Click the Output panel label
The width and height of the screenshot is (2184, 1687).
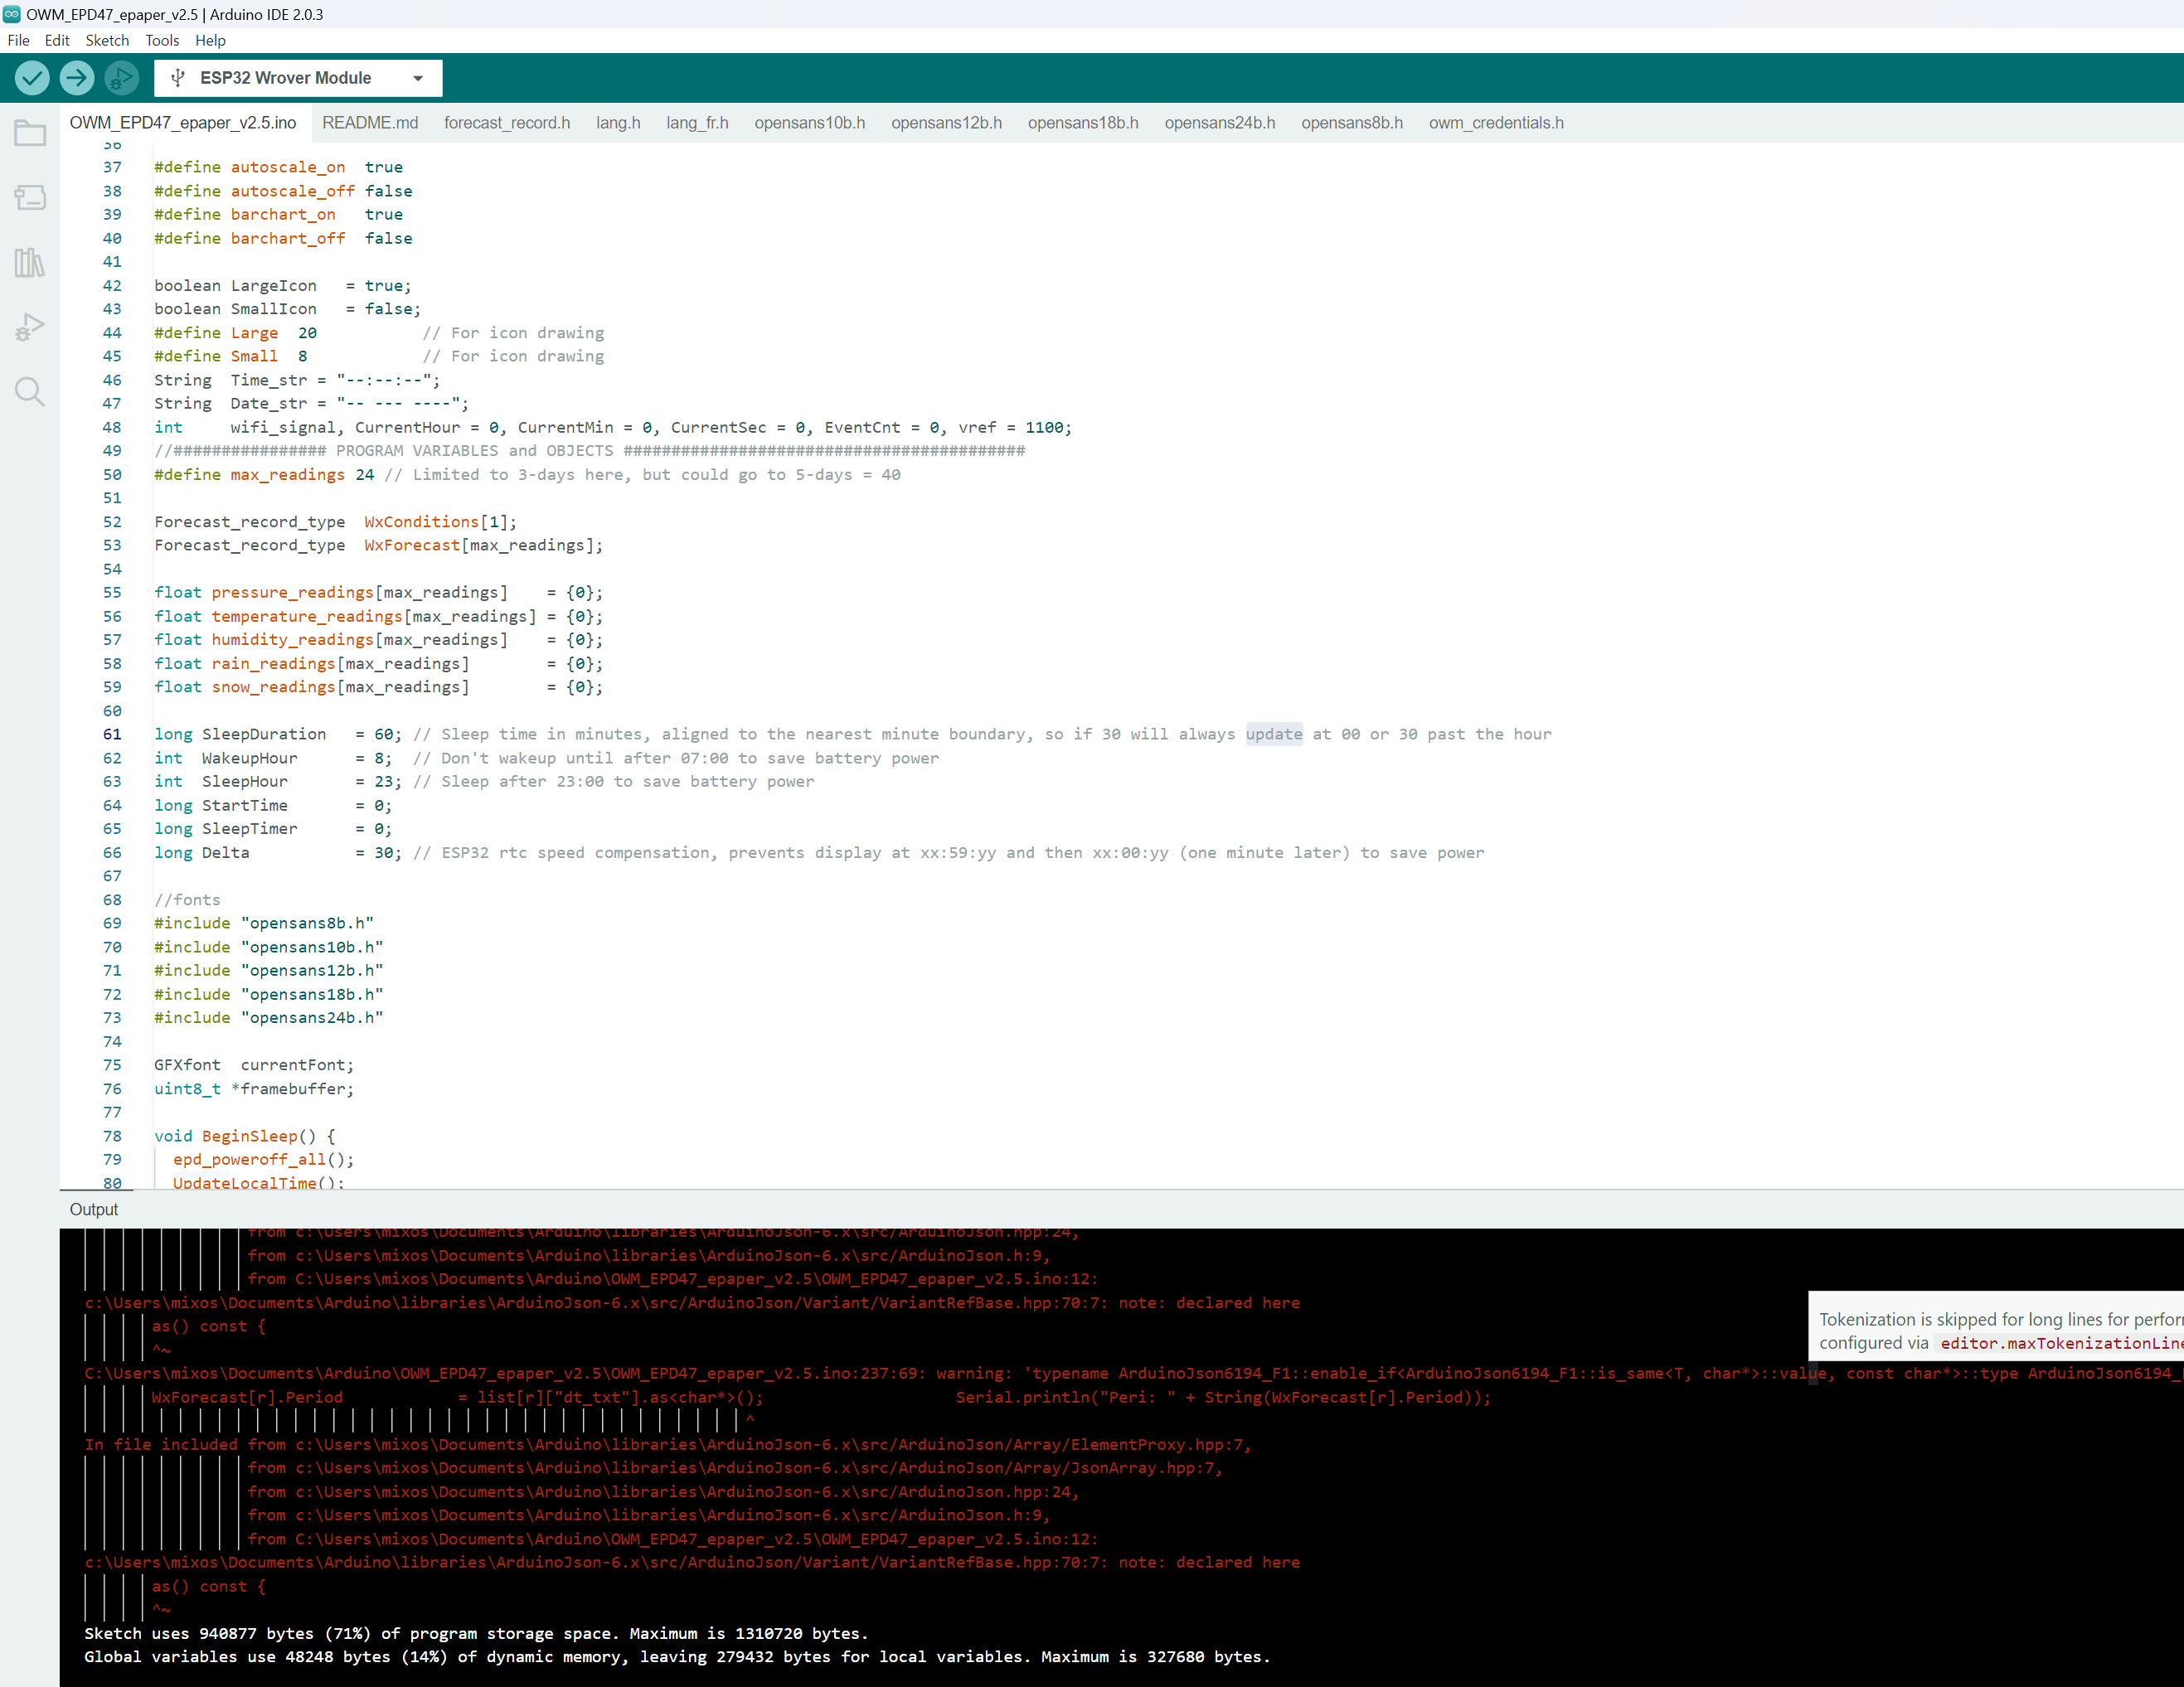pyautogui.click(x=94, y=1209)
